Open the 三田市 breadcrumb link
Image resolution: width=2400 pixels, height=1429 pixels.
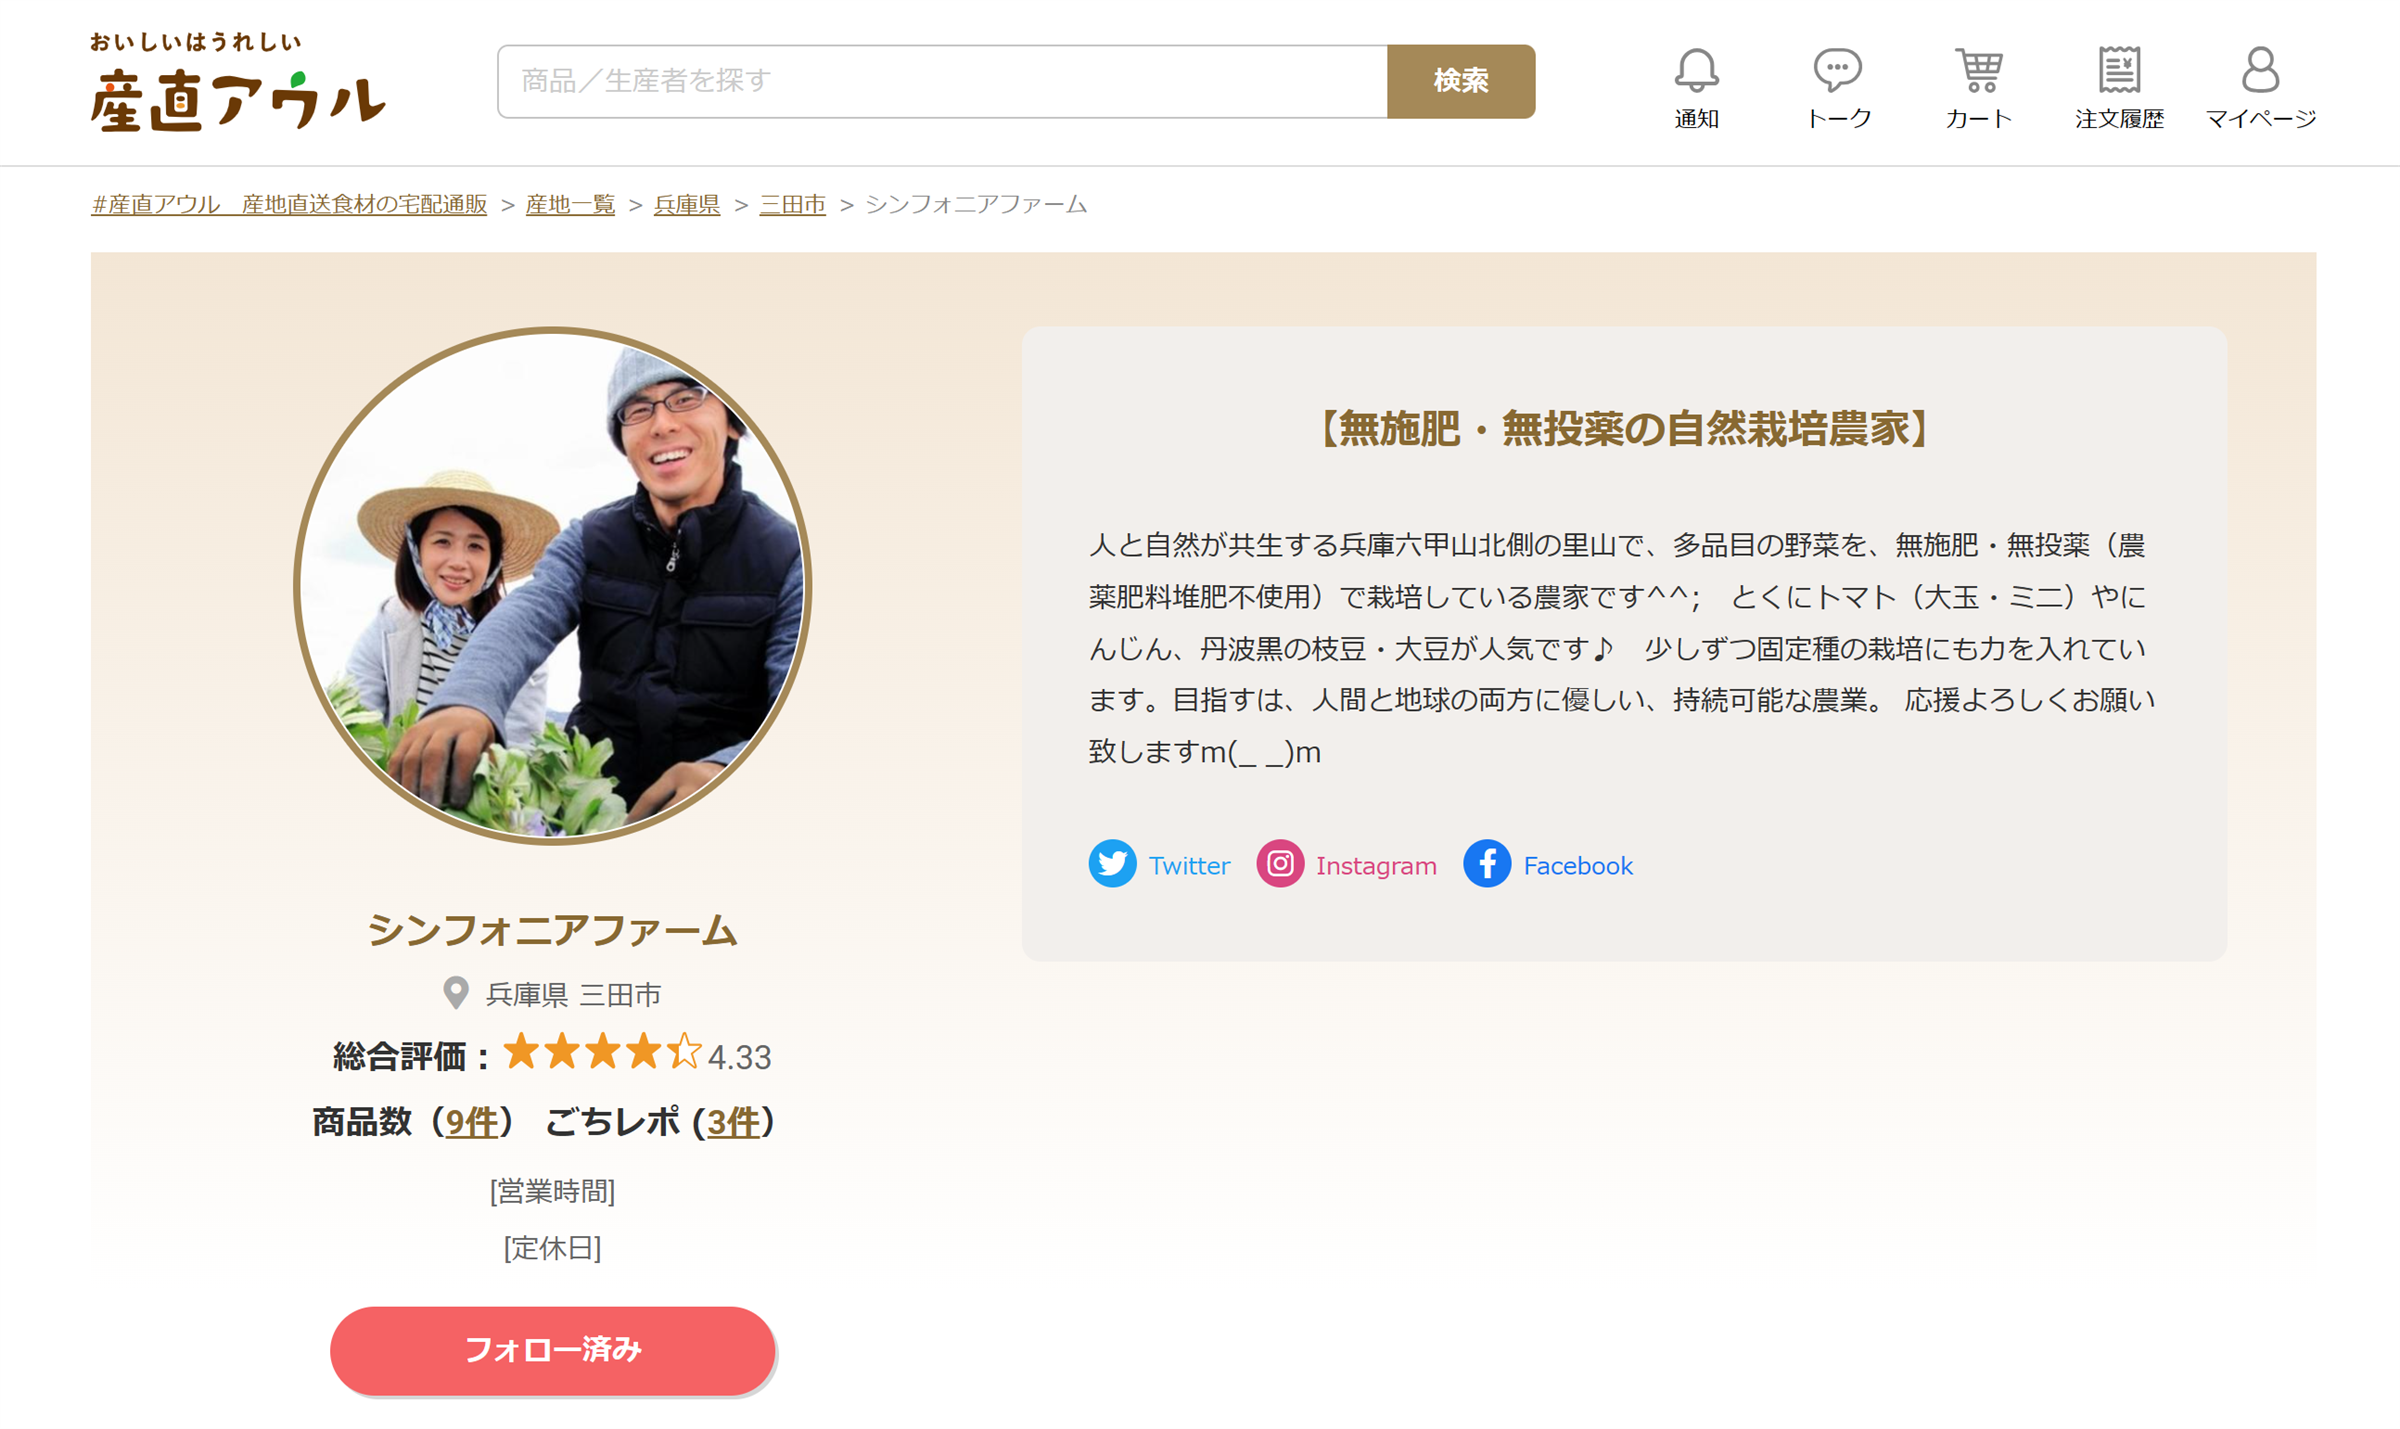[x=792, y=204]
